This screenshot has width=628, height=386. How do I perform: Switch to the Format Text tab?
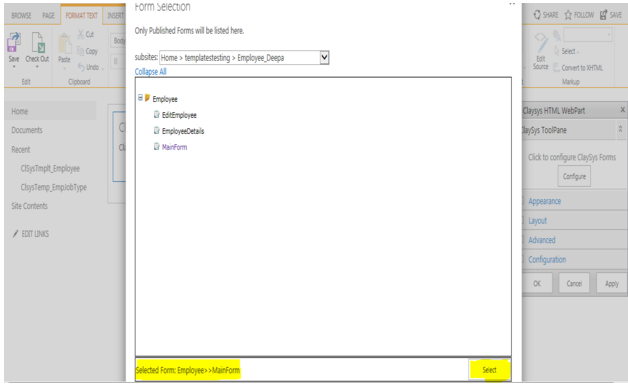click(x=81, y=15)
